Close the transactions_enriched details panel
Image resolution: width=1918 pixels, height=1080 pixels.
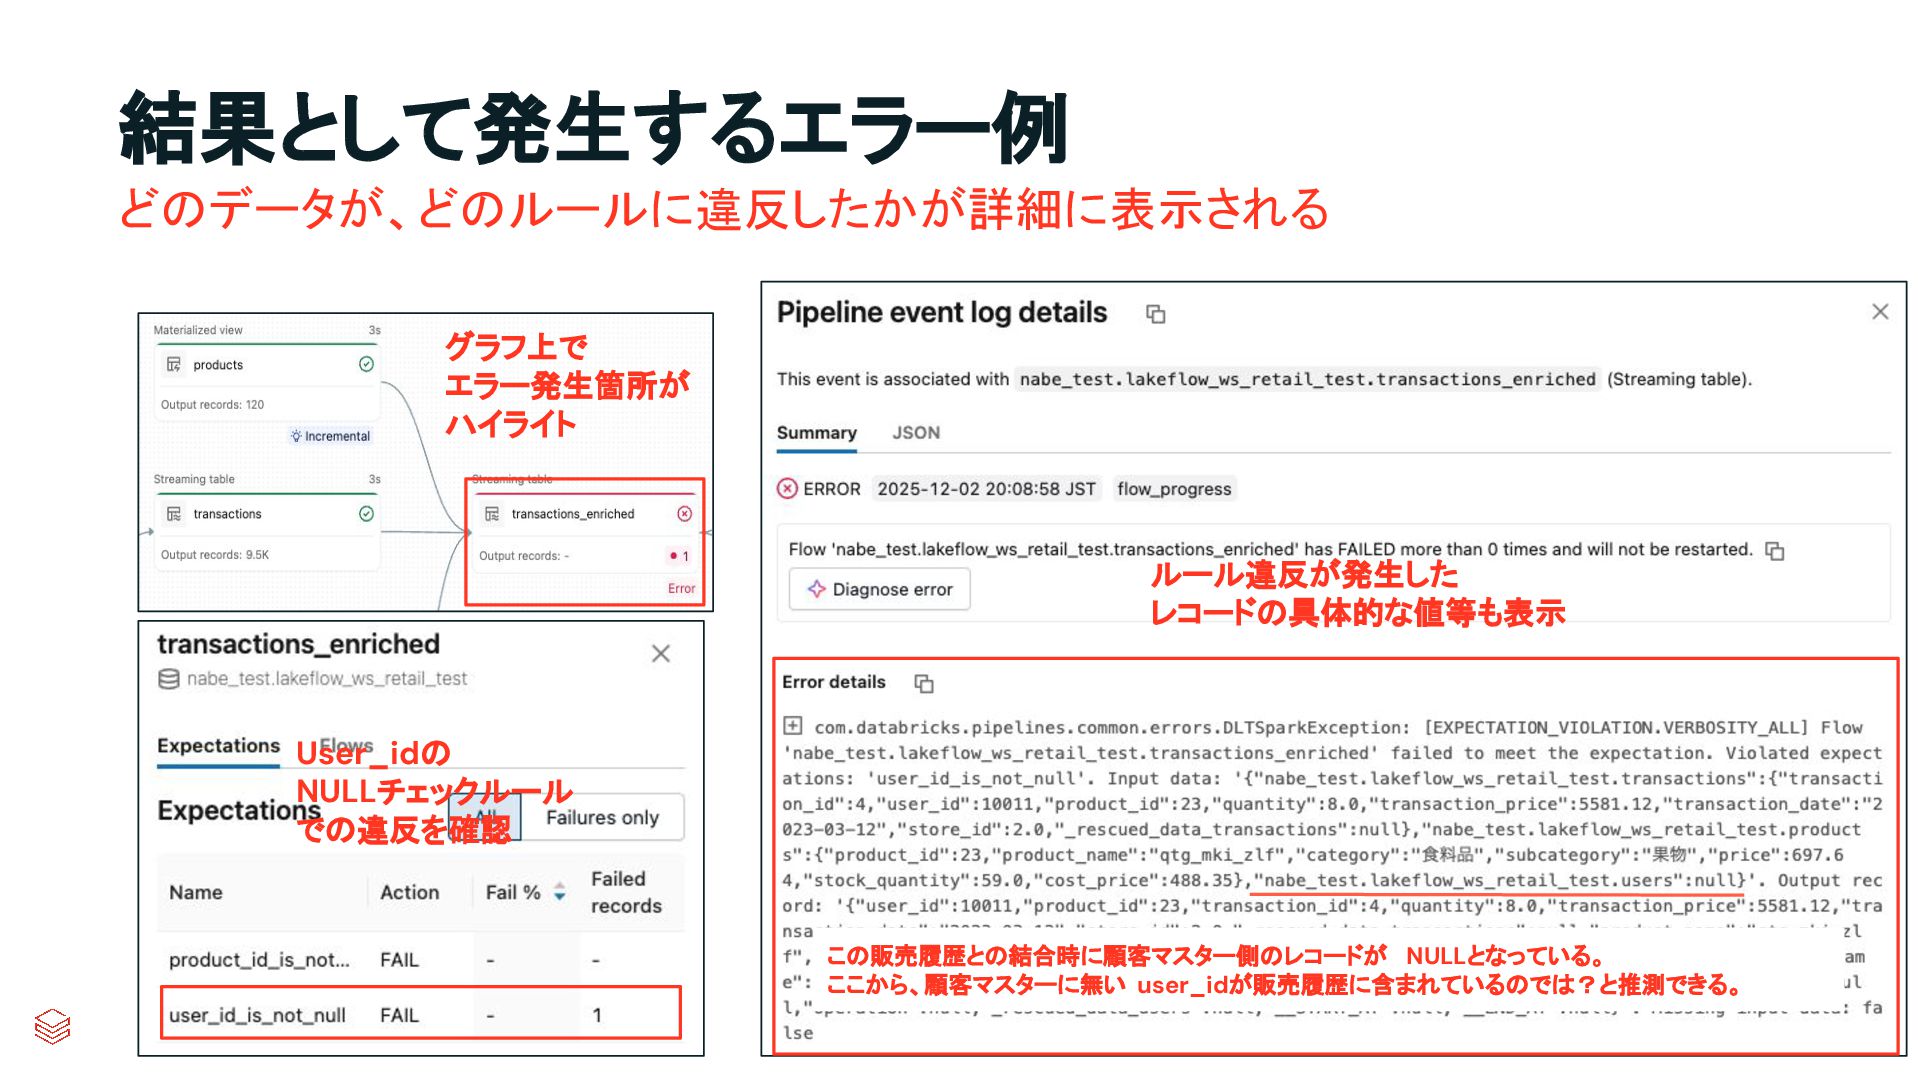click(661, 654)
